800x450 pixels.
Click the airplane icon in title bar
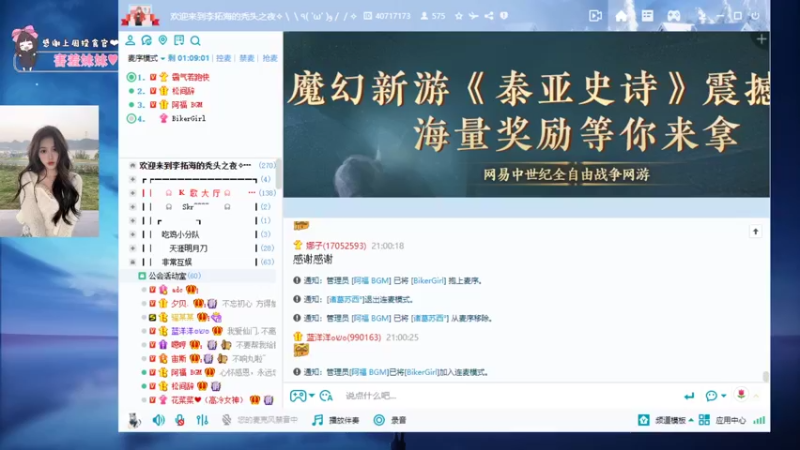[474, 16]
